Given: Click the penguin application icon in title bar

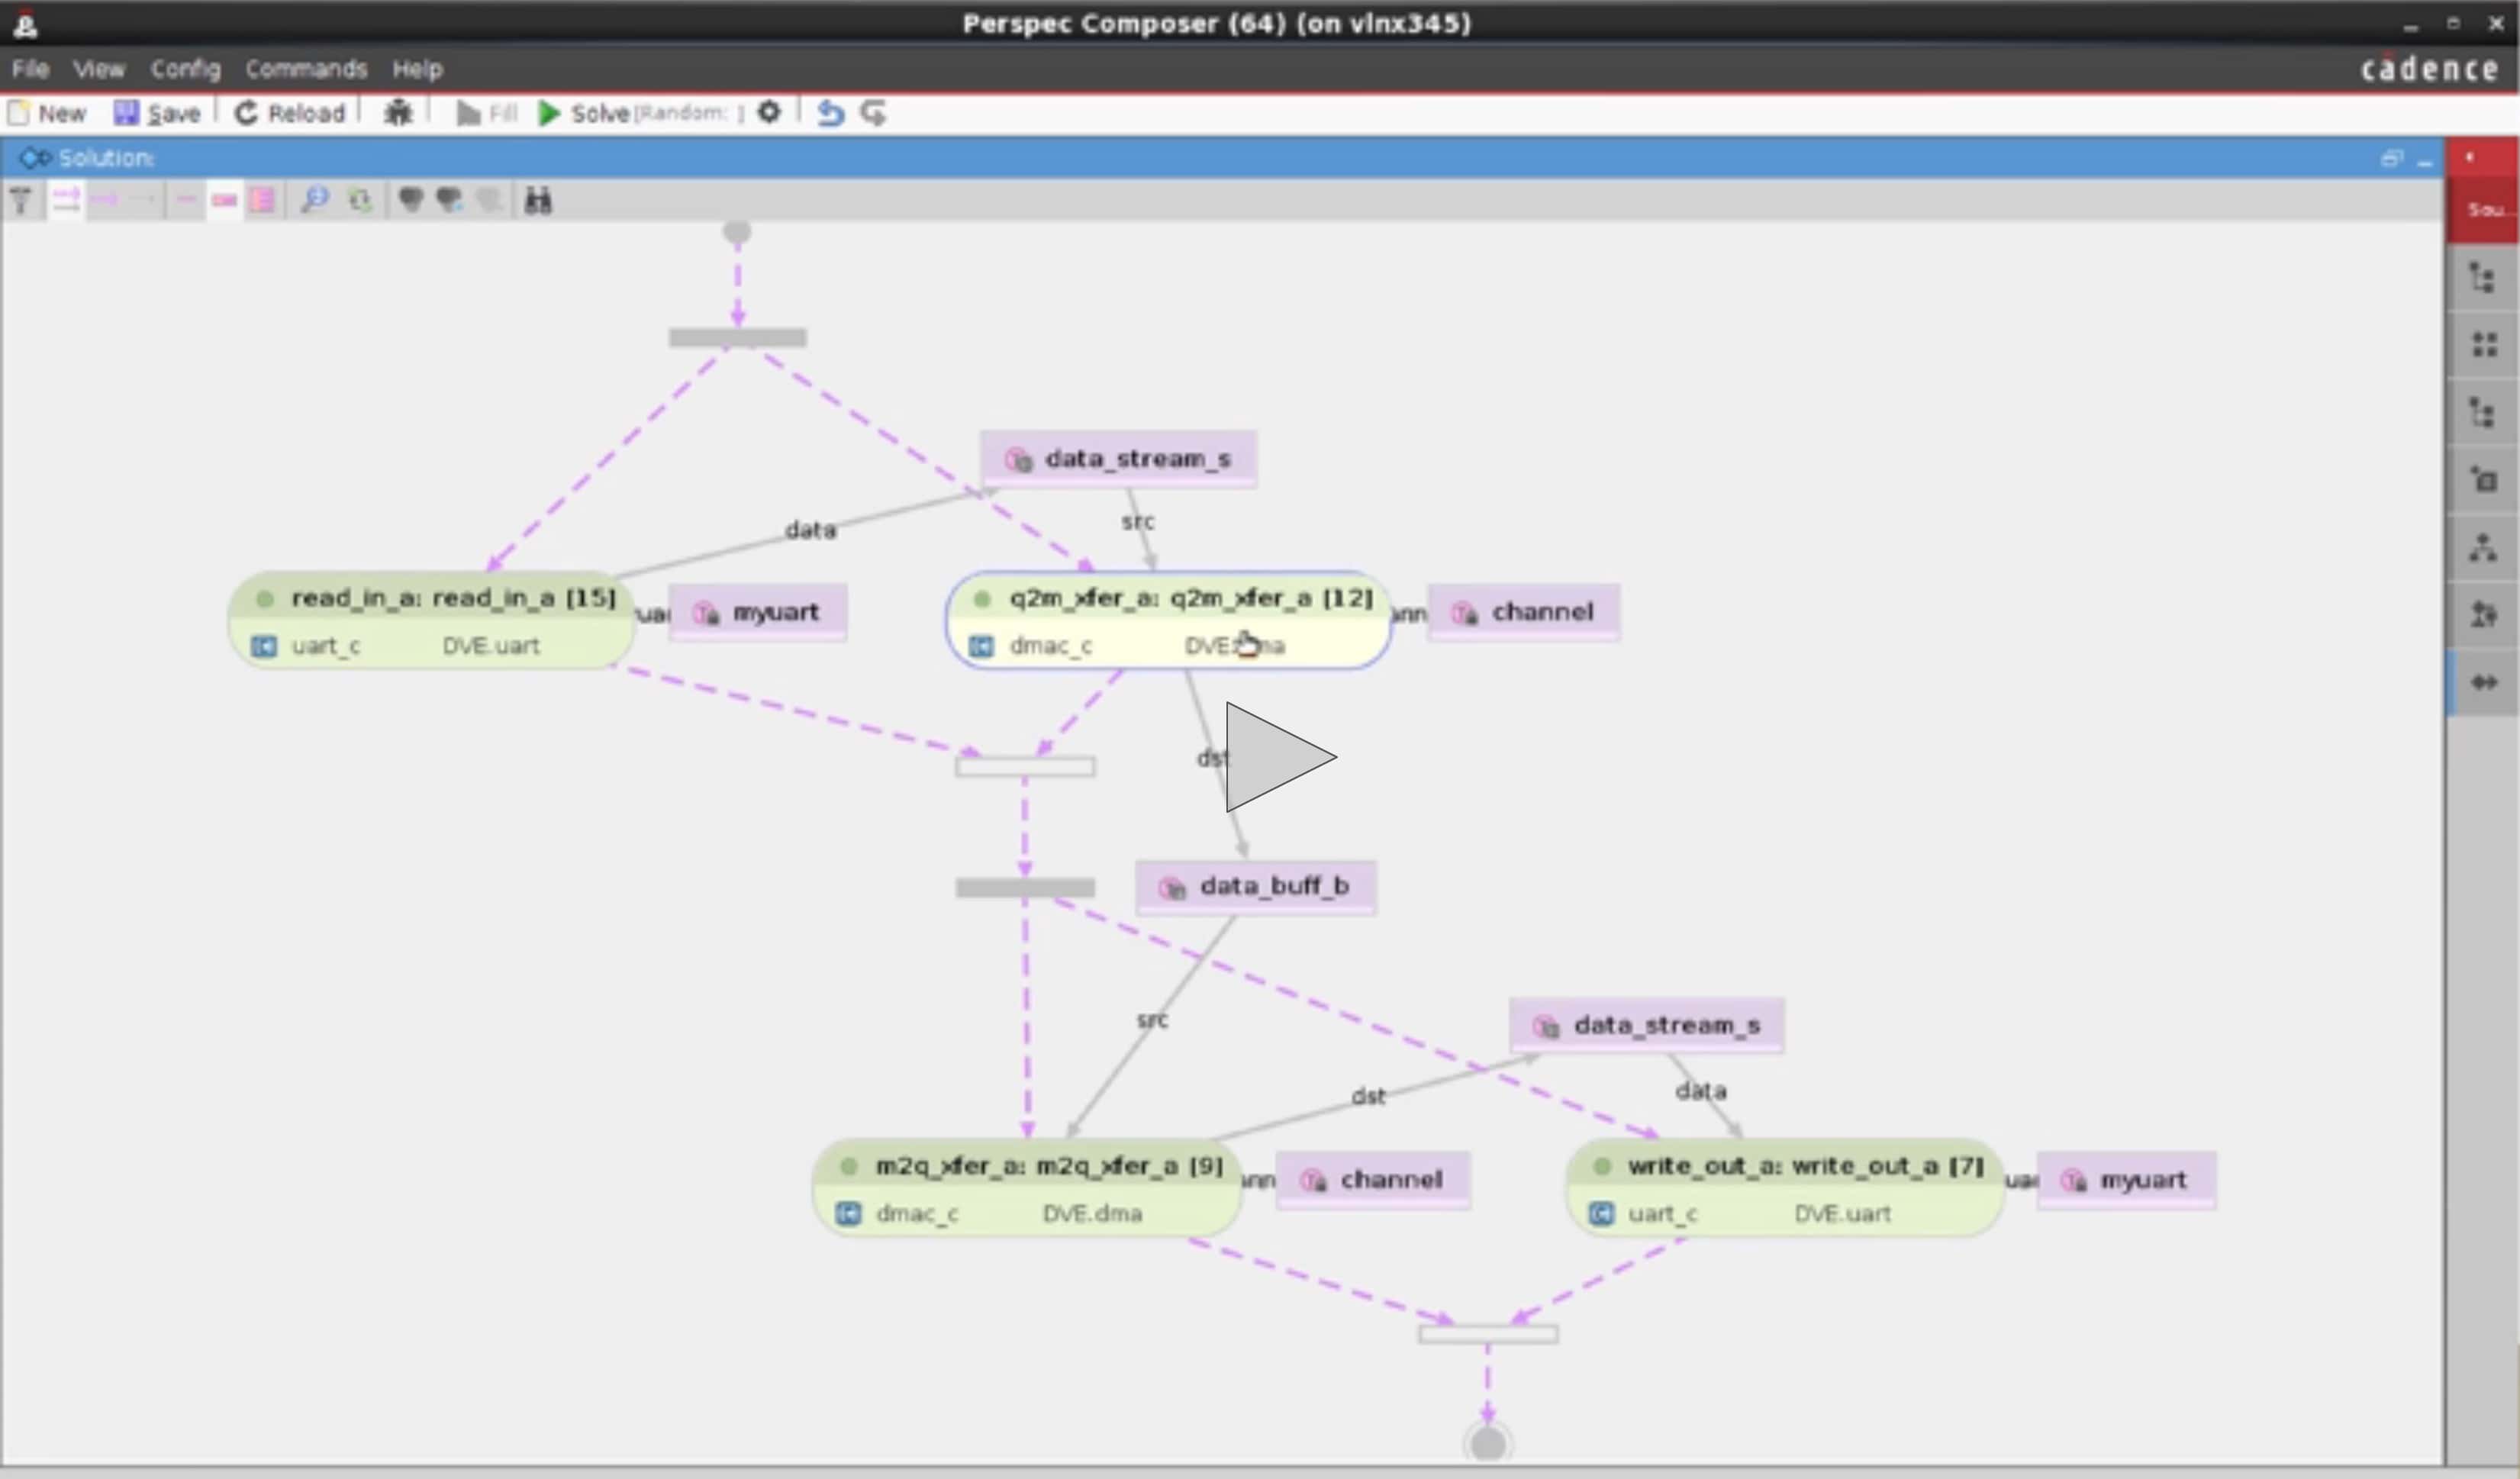Looking at the screenshot, I should tap(25, 22).
